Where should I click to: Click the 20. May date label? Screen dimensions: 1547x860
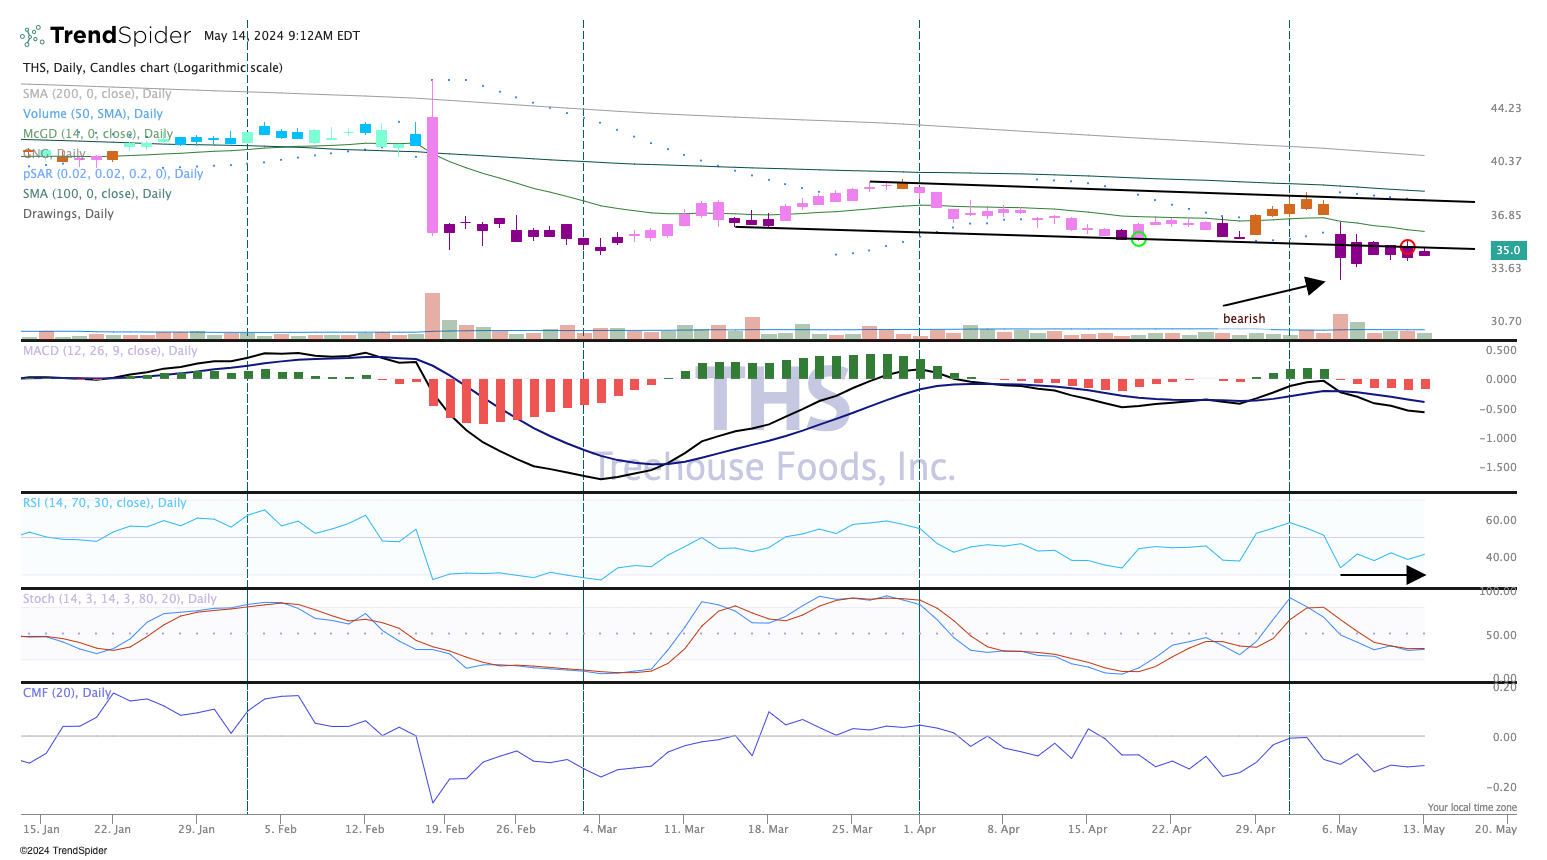coord(1495,829)
